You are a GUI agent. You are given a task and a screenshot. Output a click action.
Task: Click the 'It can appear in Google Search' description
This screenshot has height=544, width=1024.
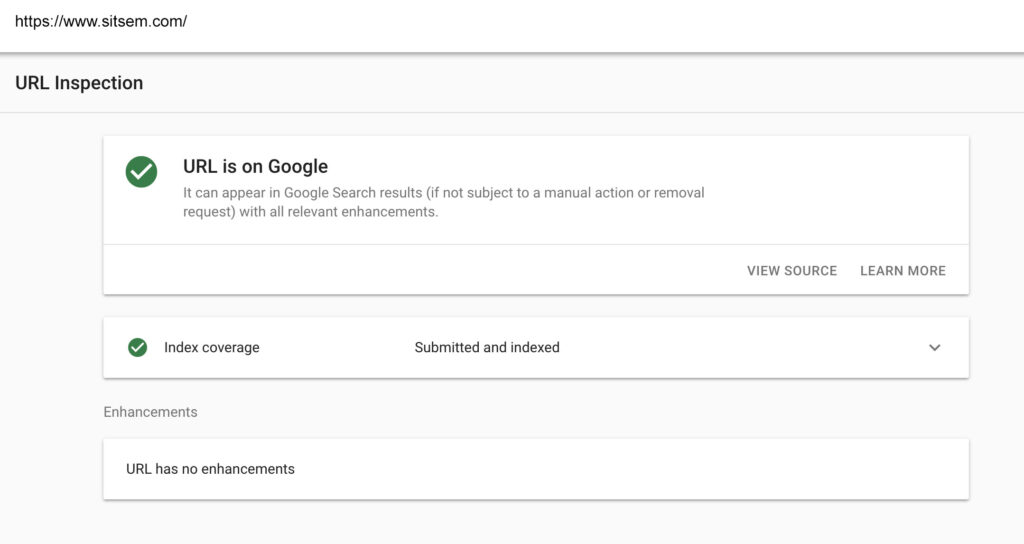(443, 193)
